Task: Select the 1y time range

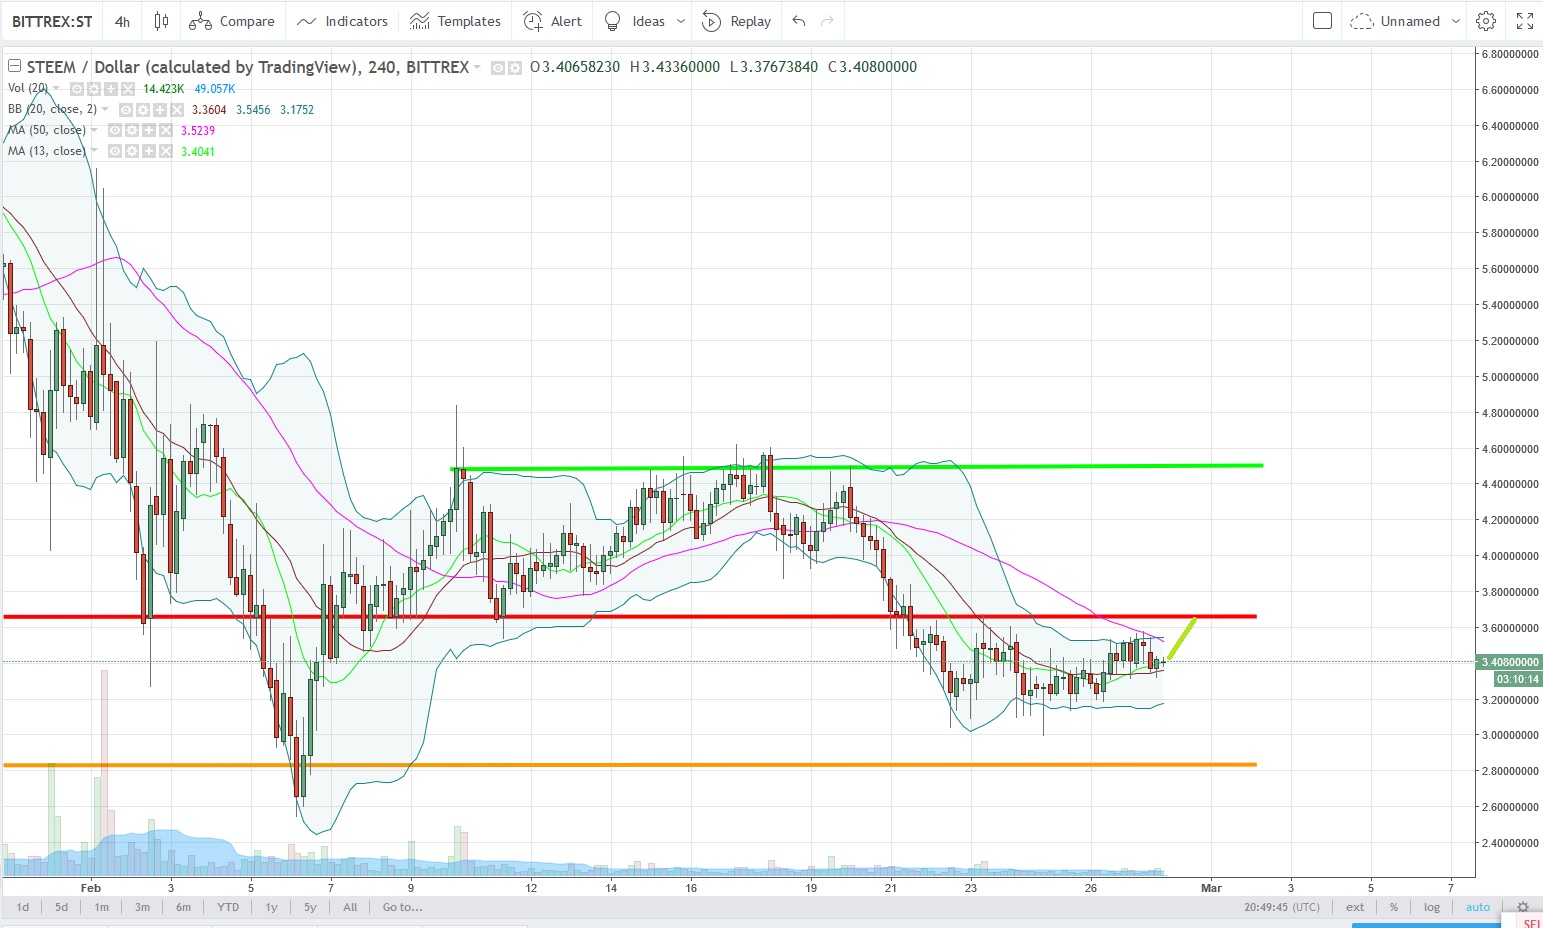Action: [271, 907]
